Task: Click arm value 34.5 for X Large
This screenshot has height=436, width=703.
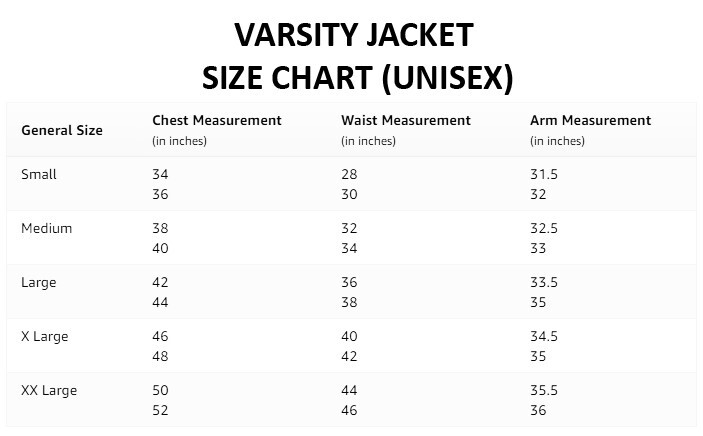Action: (x=544, y=336)
